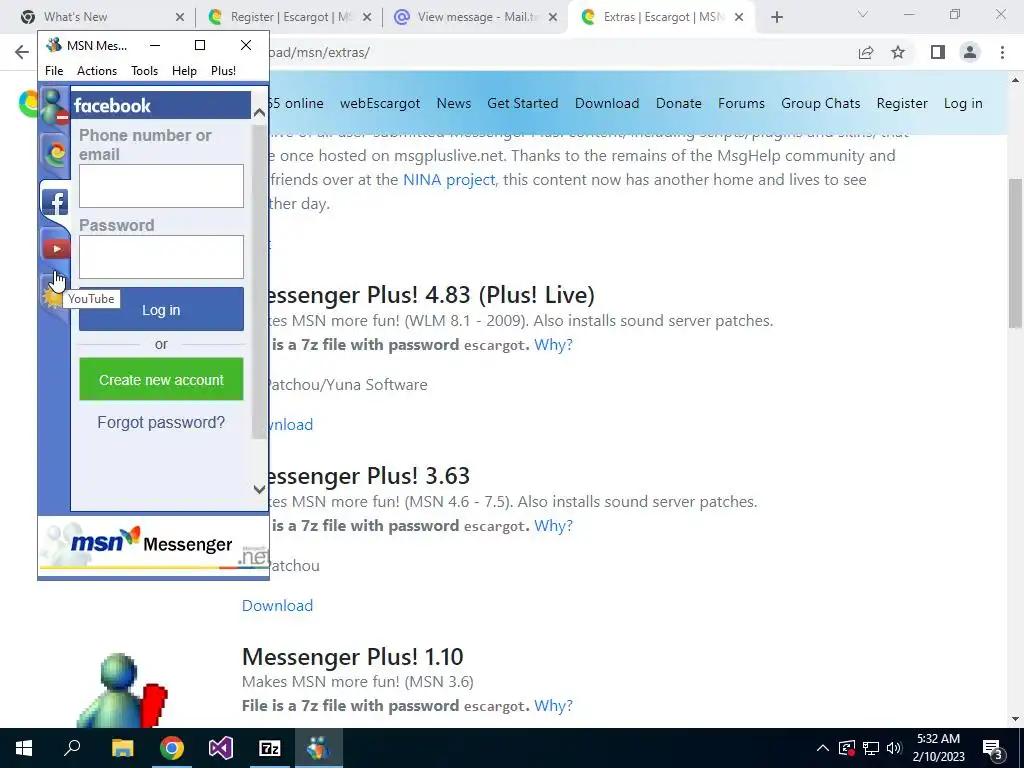Open the notification center icon
The height and width of the screenshot is (768, 1024).
point(993,748)
